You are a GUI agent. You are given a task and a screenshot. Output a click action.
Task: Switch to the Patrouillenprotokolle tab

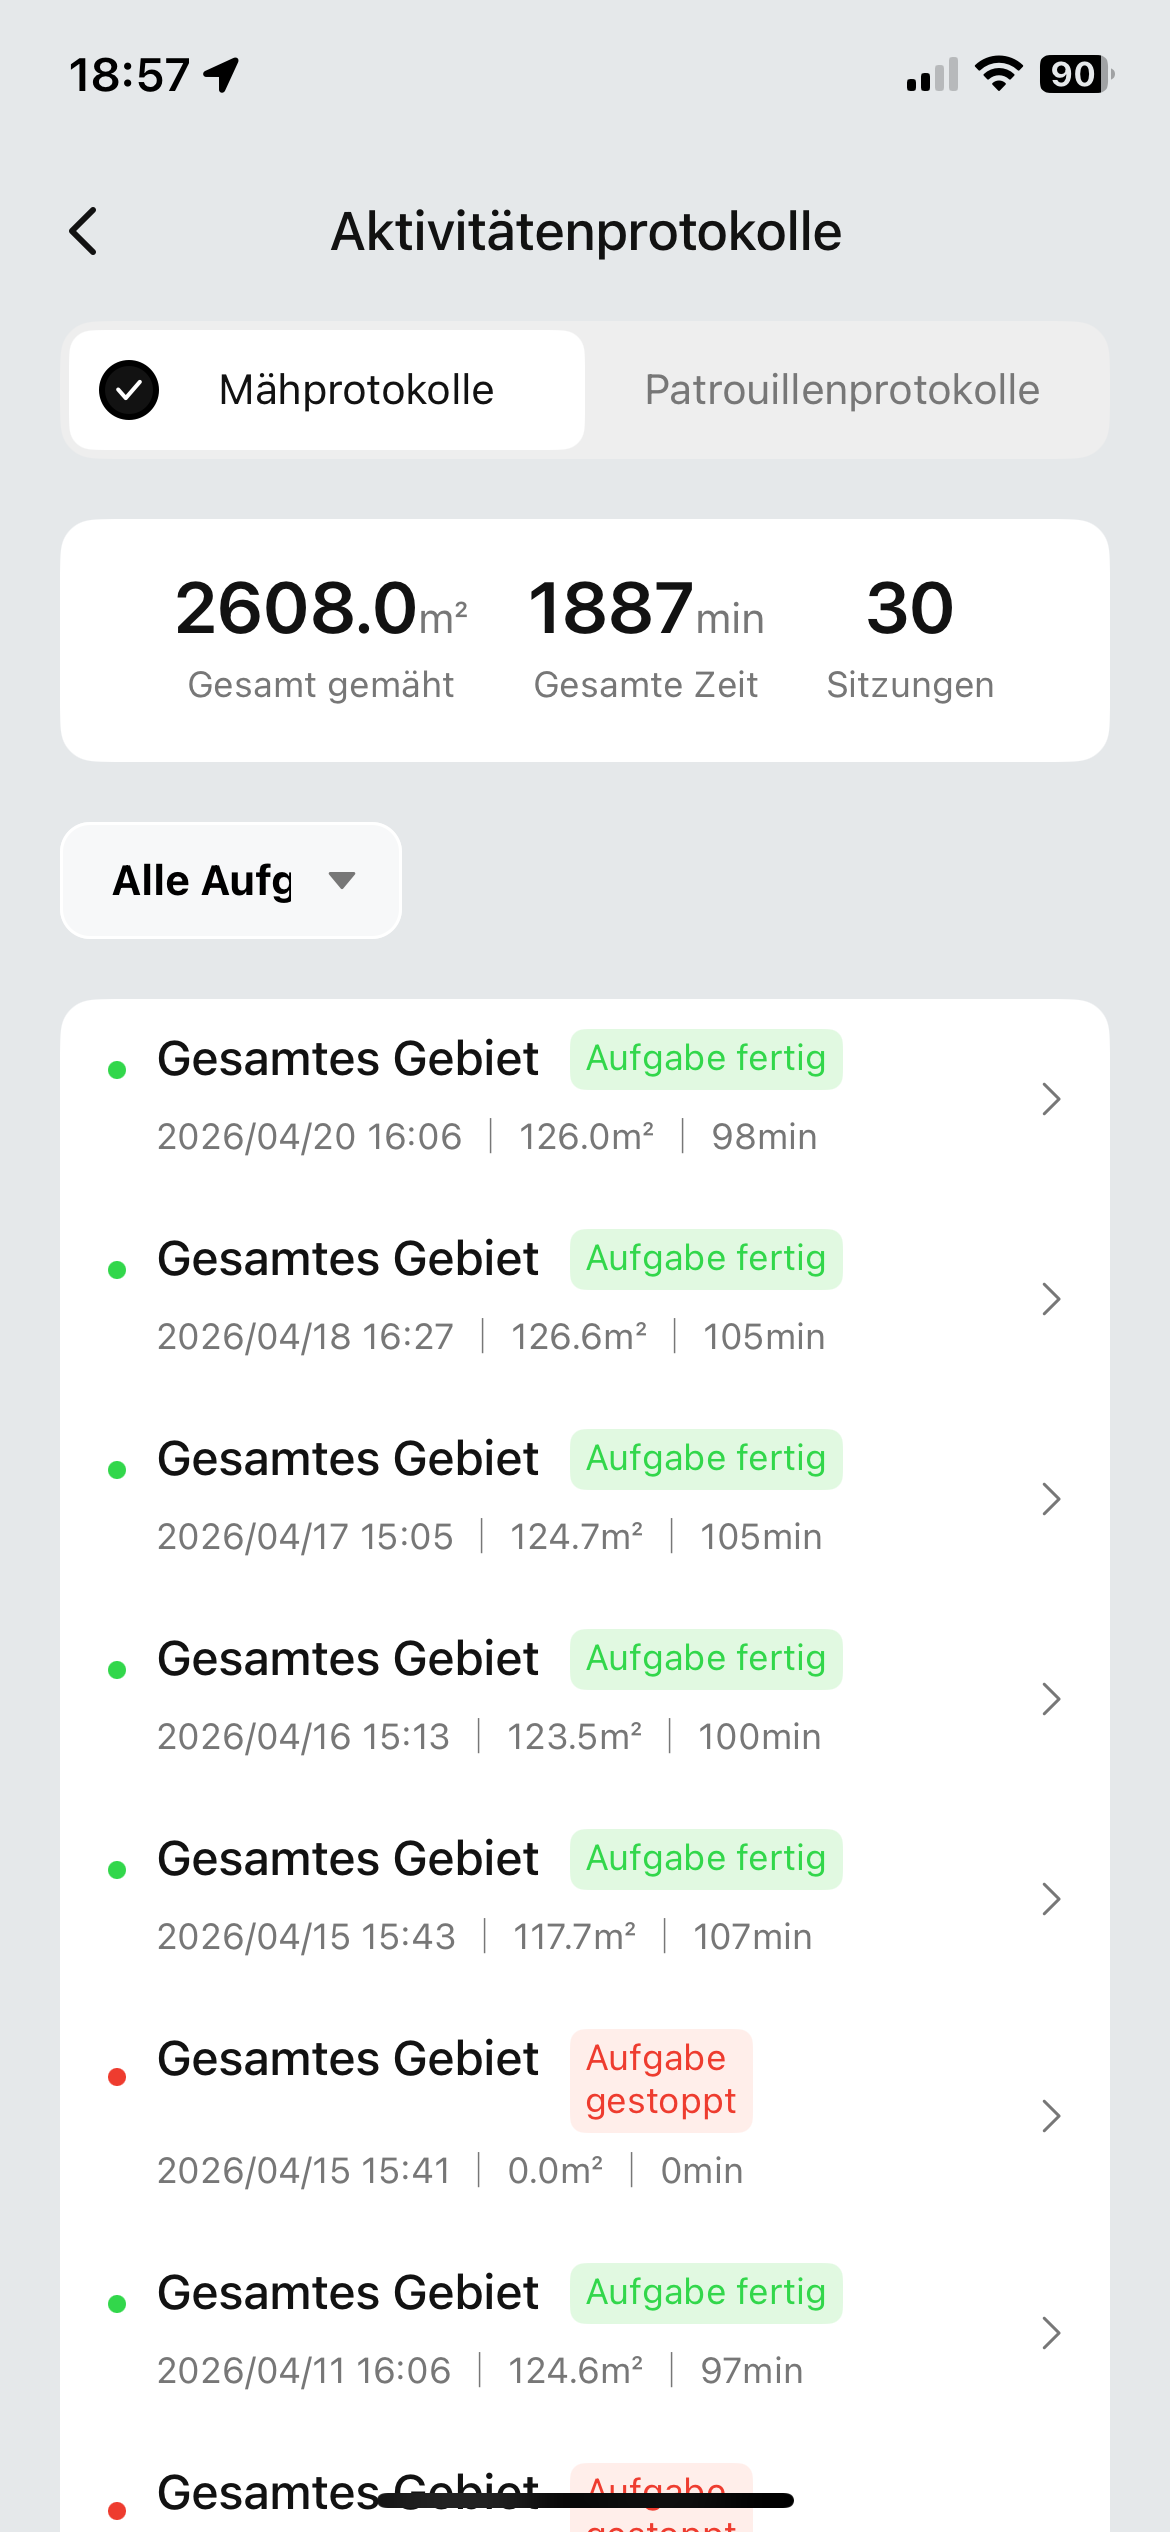pyautogui.click(x=842, y=390)
